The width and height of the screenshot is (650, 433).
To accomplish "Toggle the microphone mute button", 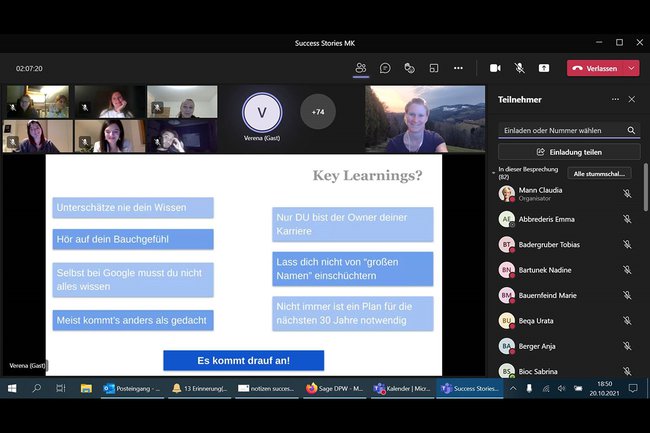I will (x=519, y=68).
